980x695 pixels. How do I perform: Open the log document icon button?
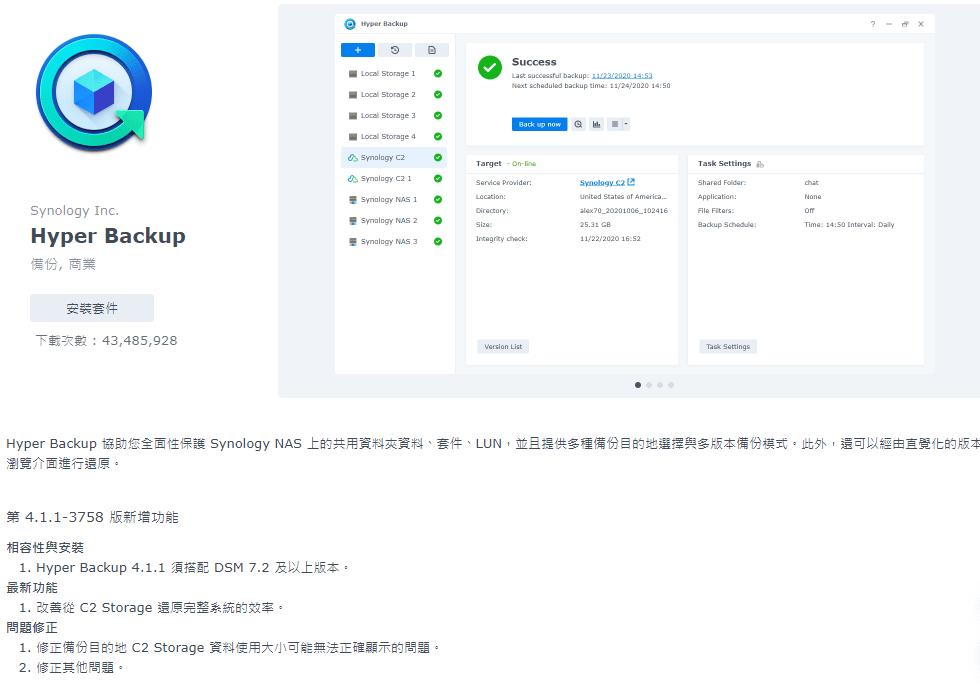[x=432, y=50]
